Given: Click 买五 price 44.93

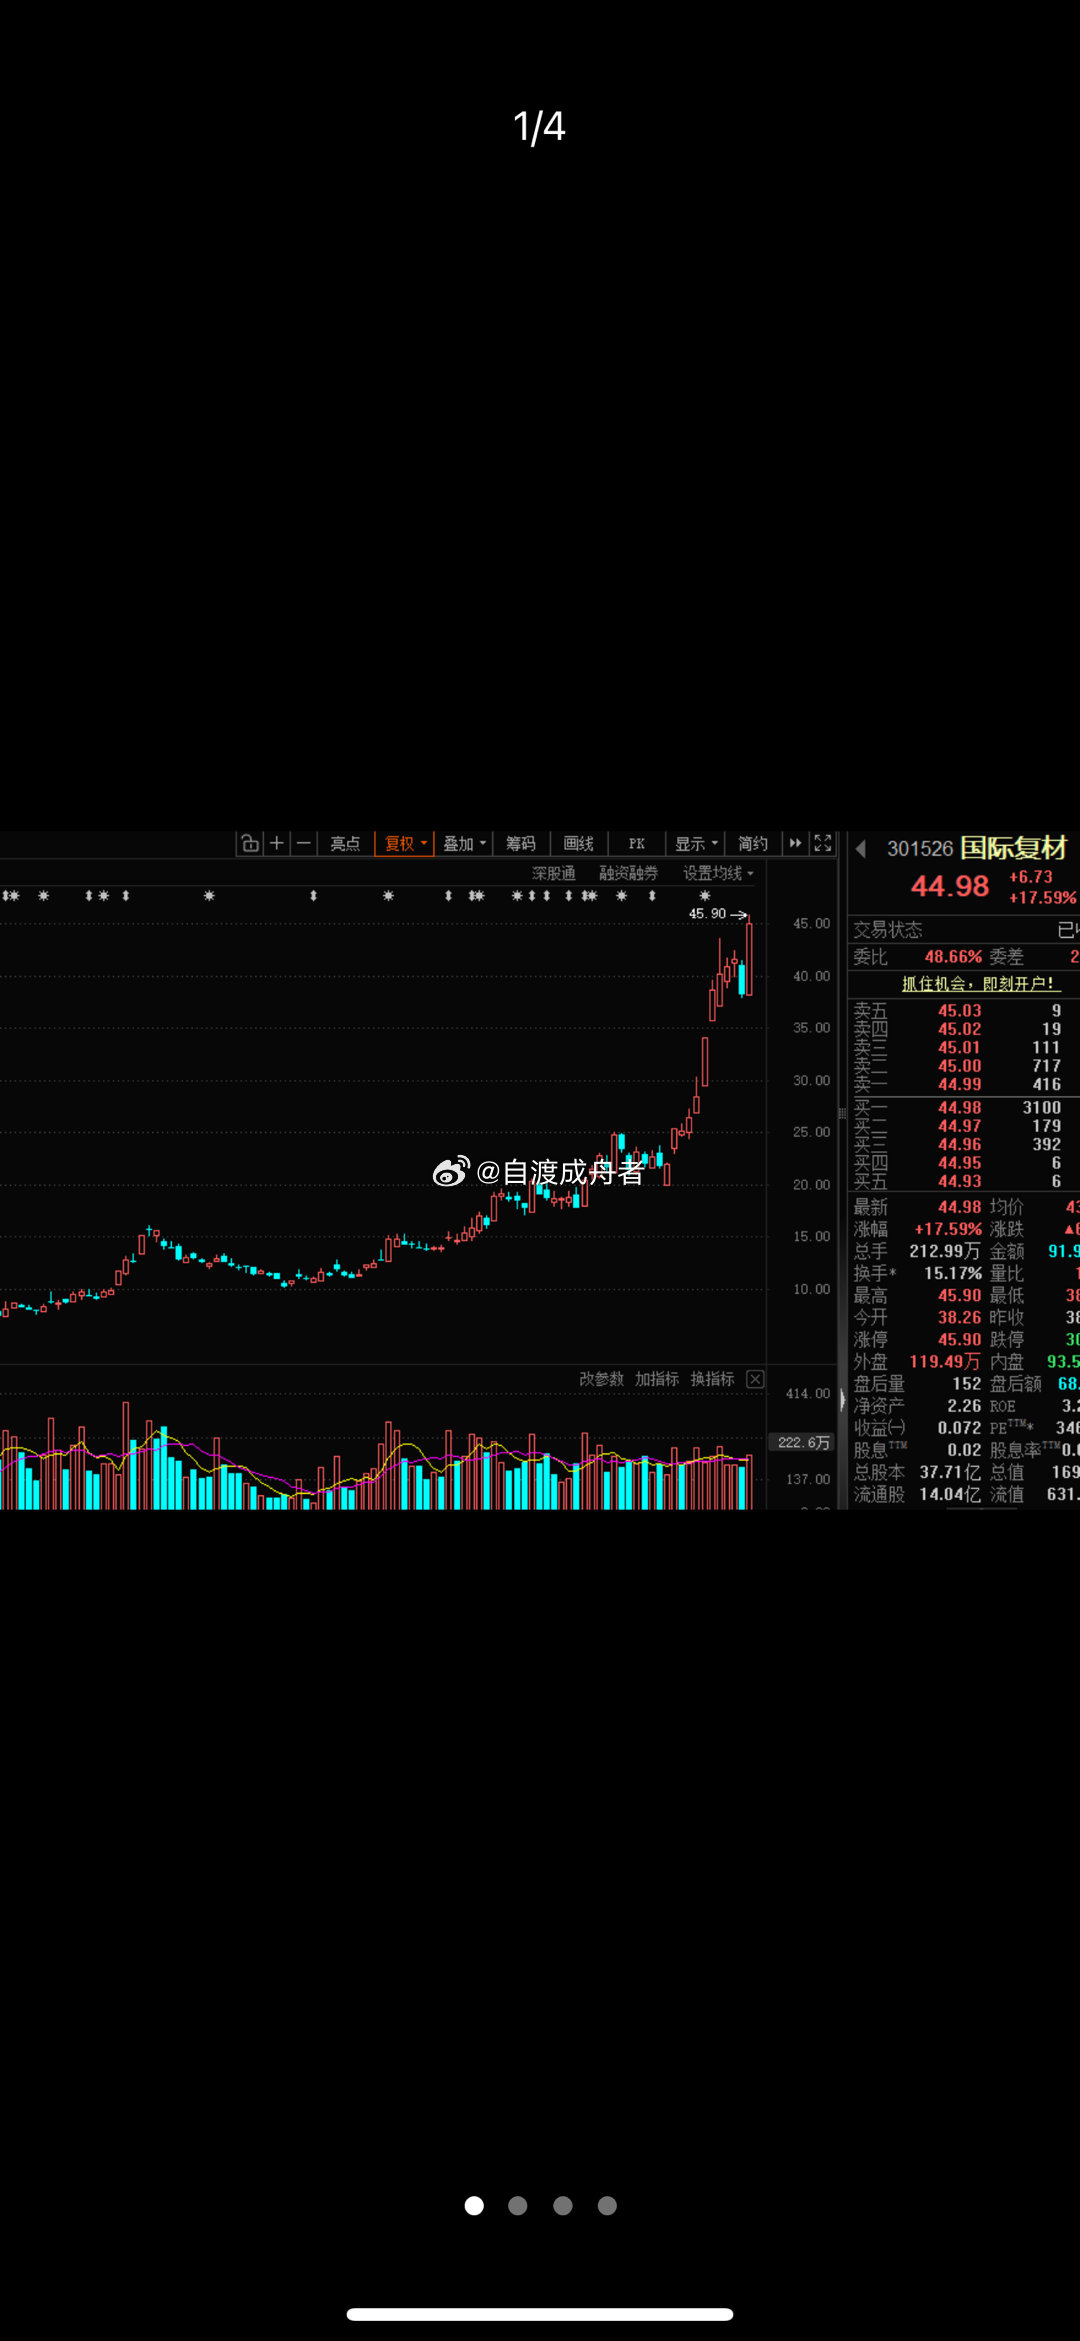Looking at the screenshot, I should tap(959, 1181).
